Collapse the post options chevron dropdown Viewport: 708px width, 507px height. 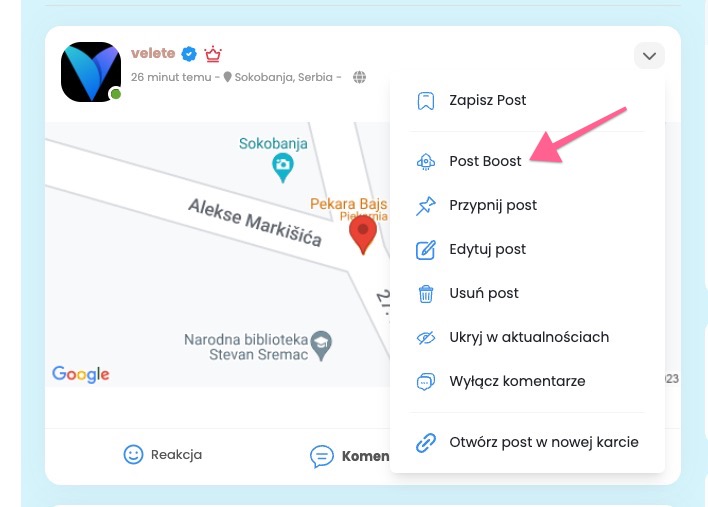tap(649, 56)
